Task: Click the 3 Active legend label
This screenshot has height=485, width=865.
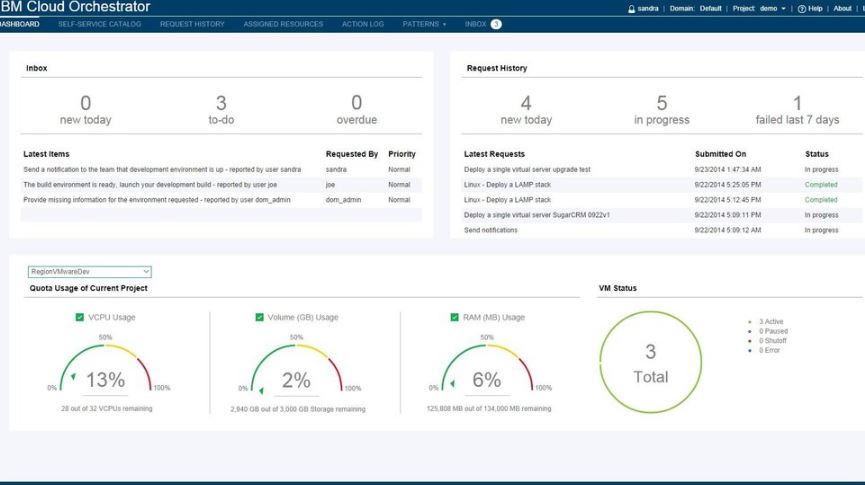Action: click(771, 322)
